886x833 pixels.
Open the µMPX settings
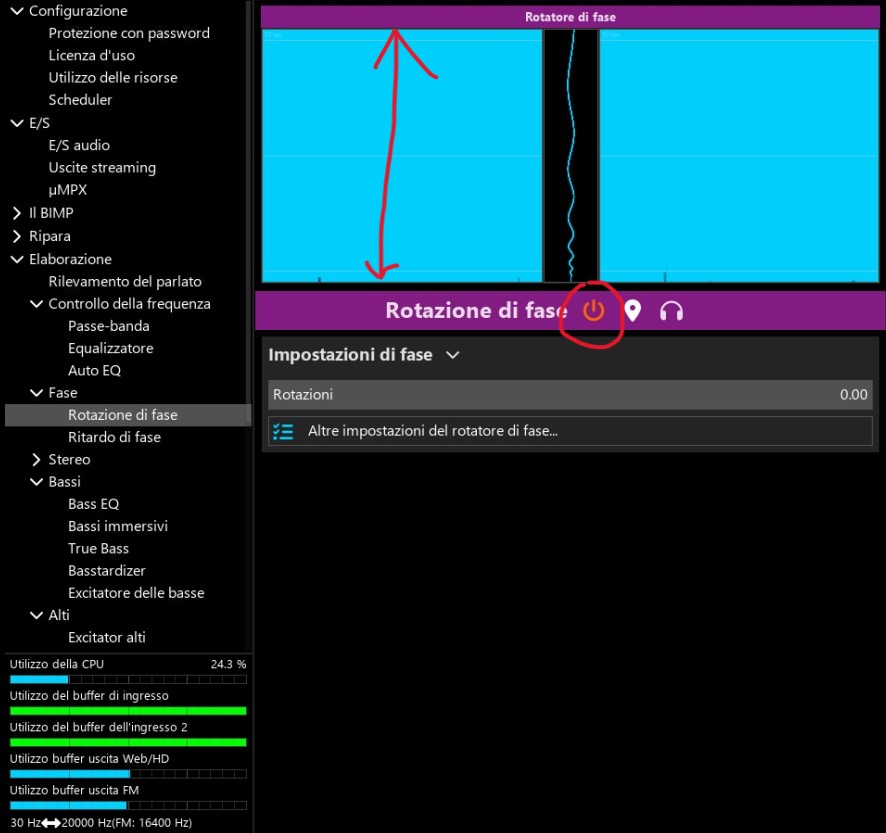coord(68,190)
